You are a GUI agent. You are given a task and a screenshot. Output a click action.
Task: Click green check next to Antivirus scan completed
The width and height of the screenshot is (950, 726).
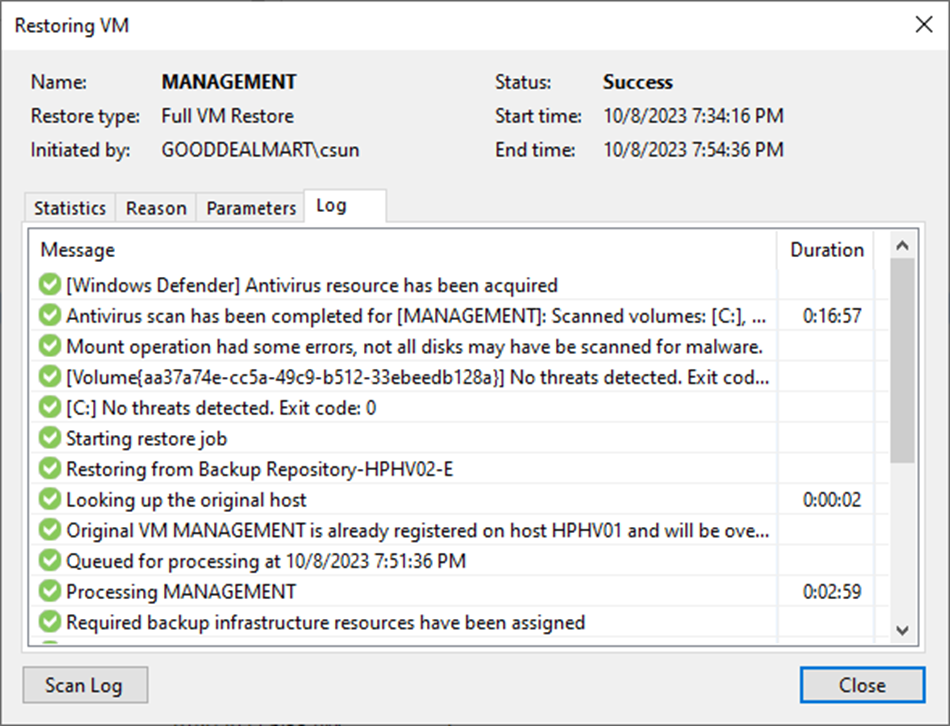tap(50, 316)
